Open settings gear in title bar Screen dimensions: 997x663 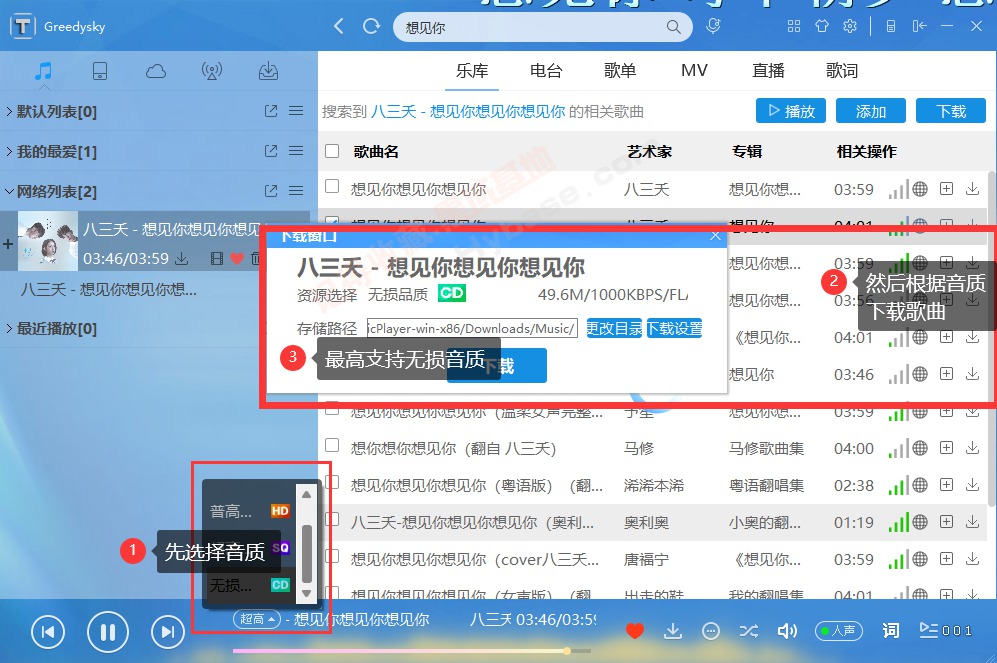(x=849, y=26)
